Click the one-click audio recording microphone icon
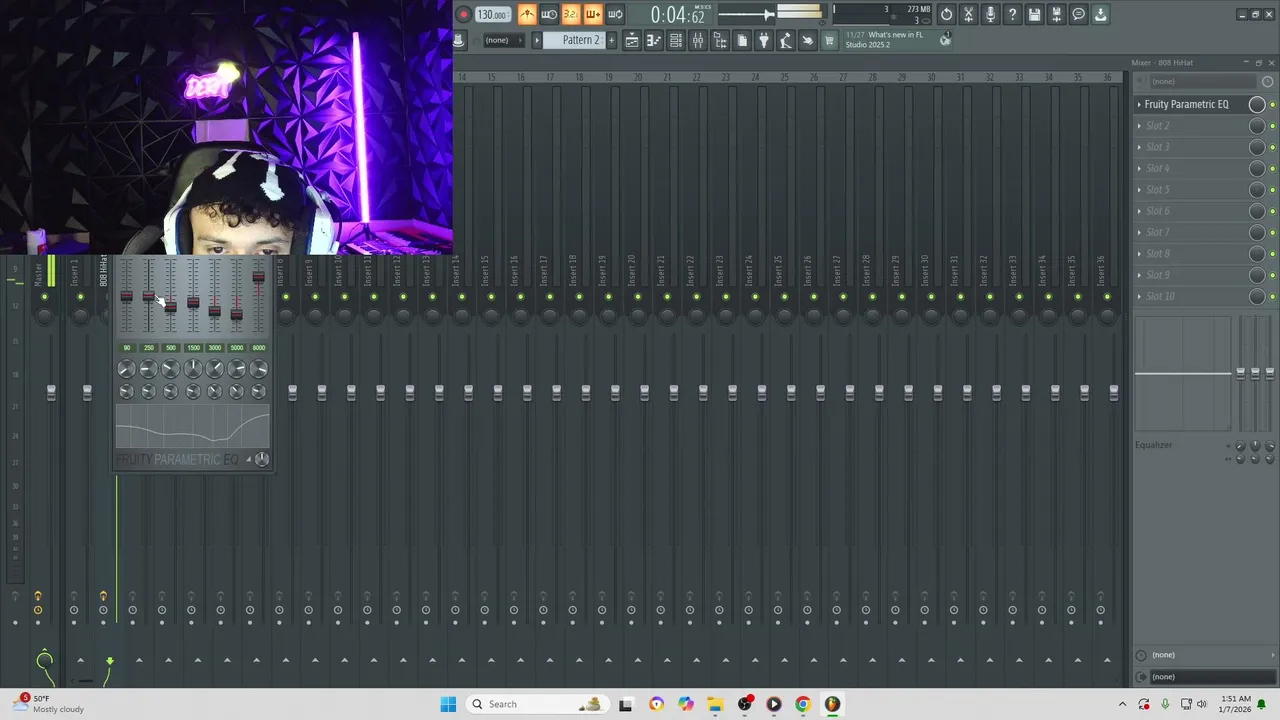 [x=990, y=14]
